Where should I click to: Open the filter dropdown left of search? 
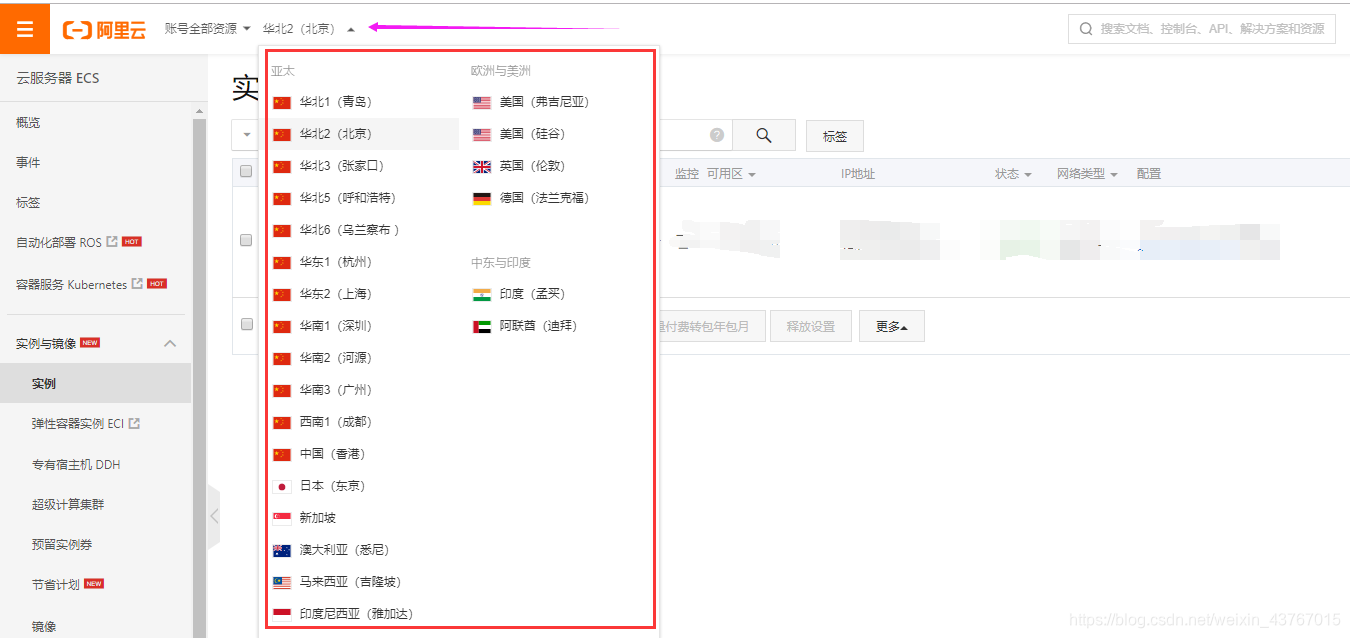(x=246, y=135)
